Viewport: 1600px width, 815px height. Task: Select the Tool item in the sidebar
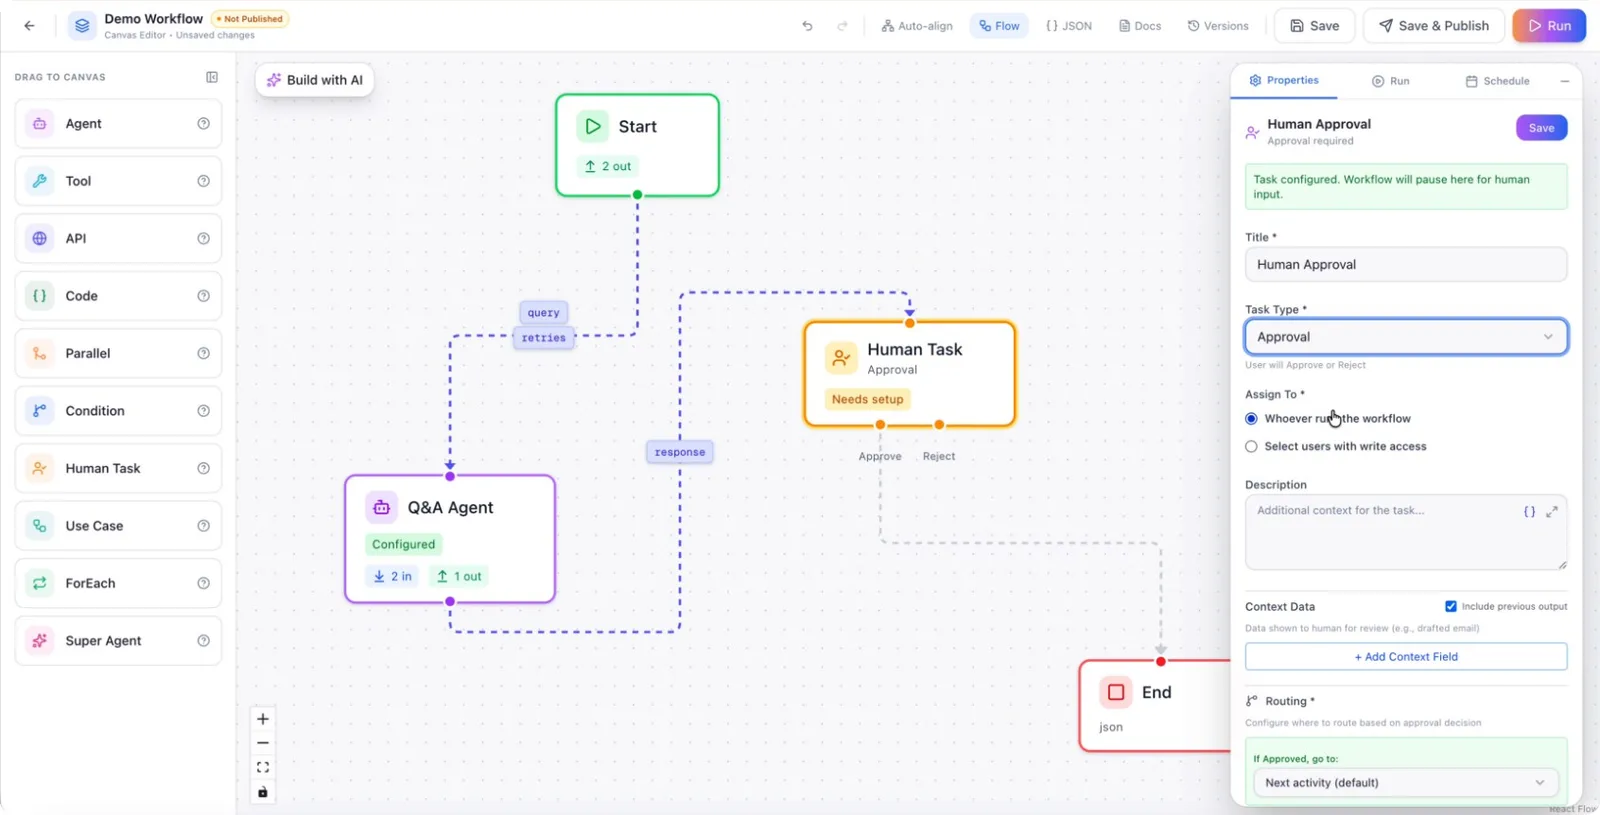(118, 181)
